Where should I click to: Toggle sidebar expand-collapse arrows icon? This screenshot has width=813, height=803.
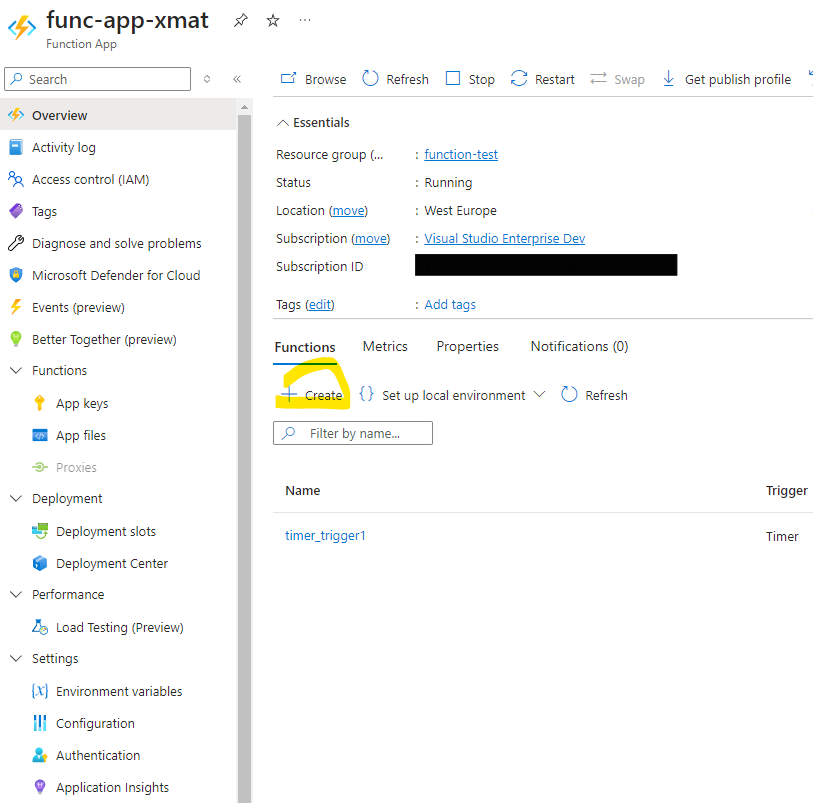click(207, 79)
